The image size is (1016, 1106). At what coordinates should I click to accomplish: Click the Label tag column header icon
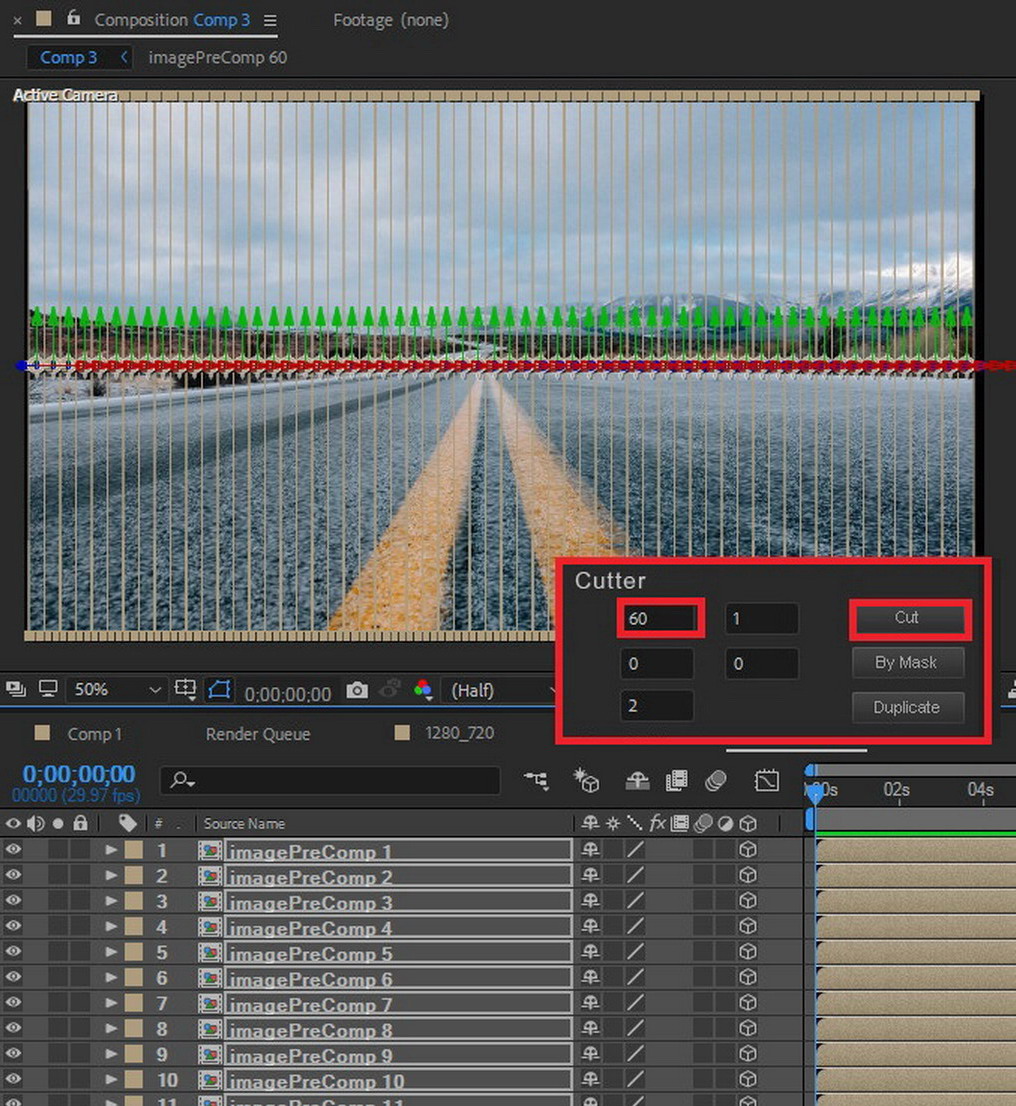[x=128, y=823]
